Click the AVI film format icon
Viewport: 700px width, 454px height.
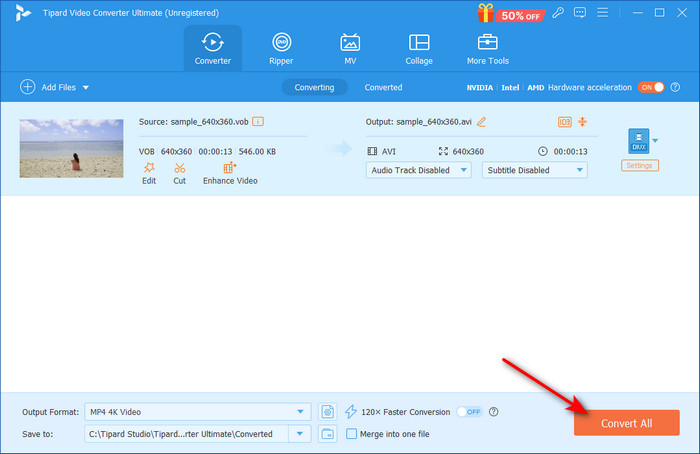point(372,151)
